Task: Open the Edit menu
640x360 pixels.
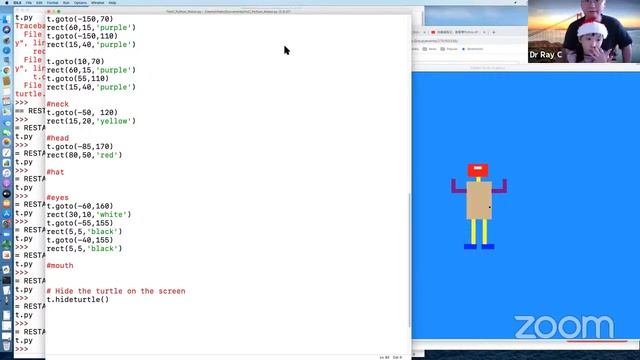Action: pyautogui.click(x=39, y=2)
